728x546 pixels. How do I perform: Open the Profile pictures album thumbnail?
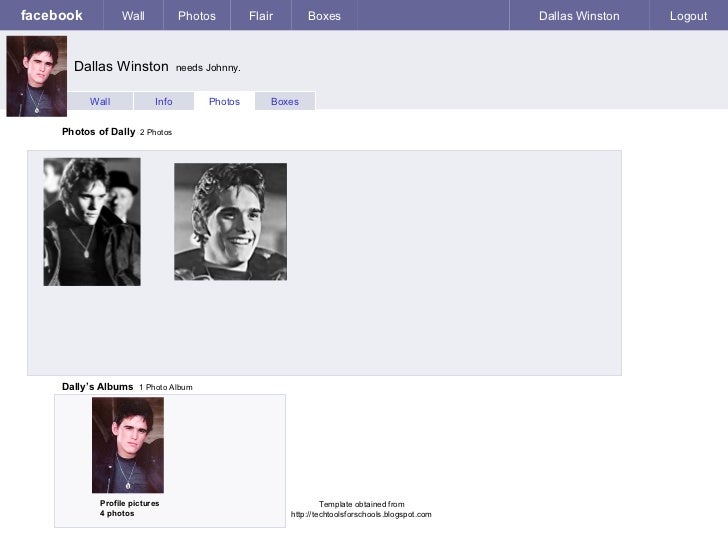tap(128, 445)
